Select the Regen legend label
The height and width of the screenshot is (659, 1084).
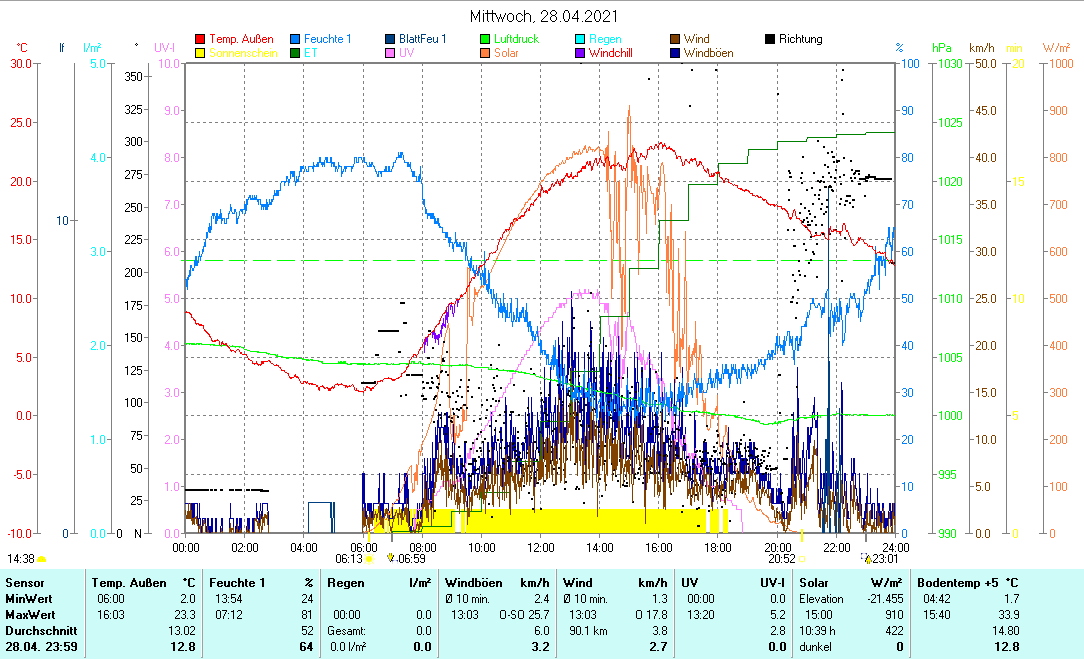click(605, 39)
